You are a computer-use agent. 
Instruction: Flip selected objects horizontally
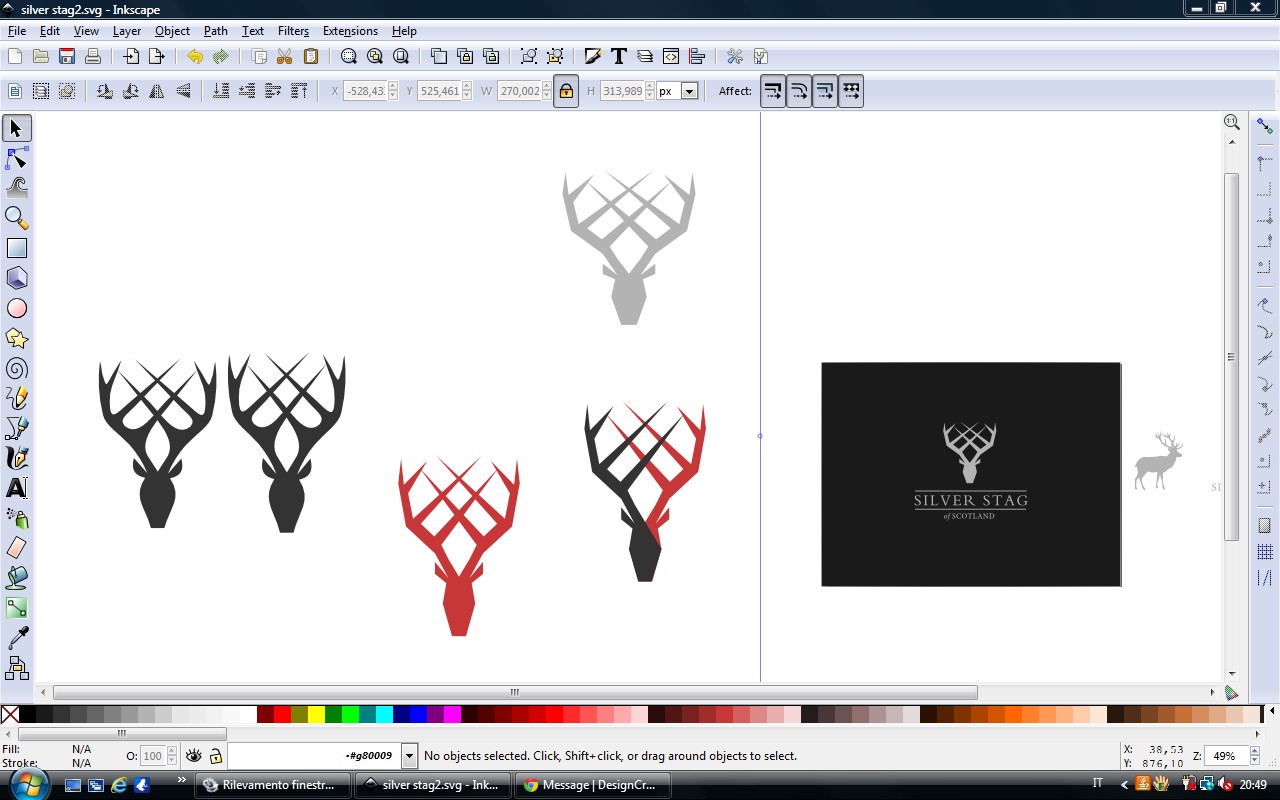click(x=156, y=90)
